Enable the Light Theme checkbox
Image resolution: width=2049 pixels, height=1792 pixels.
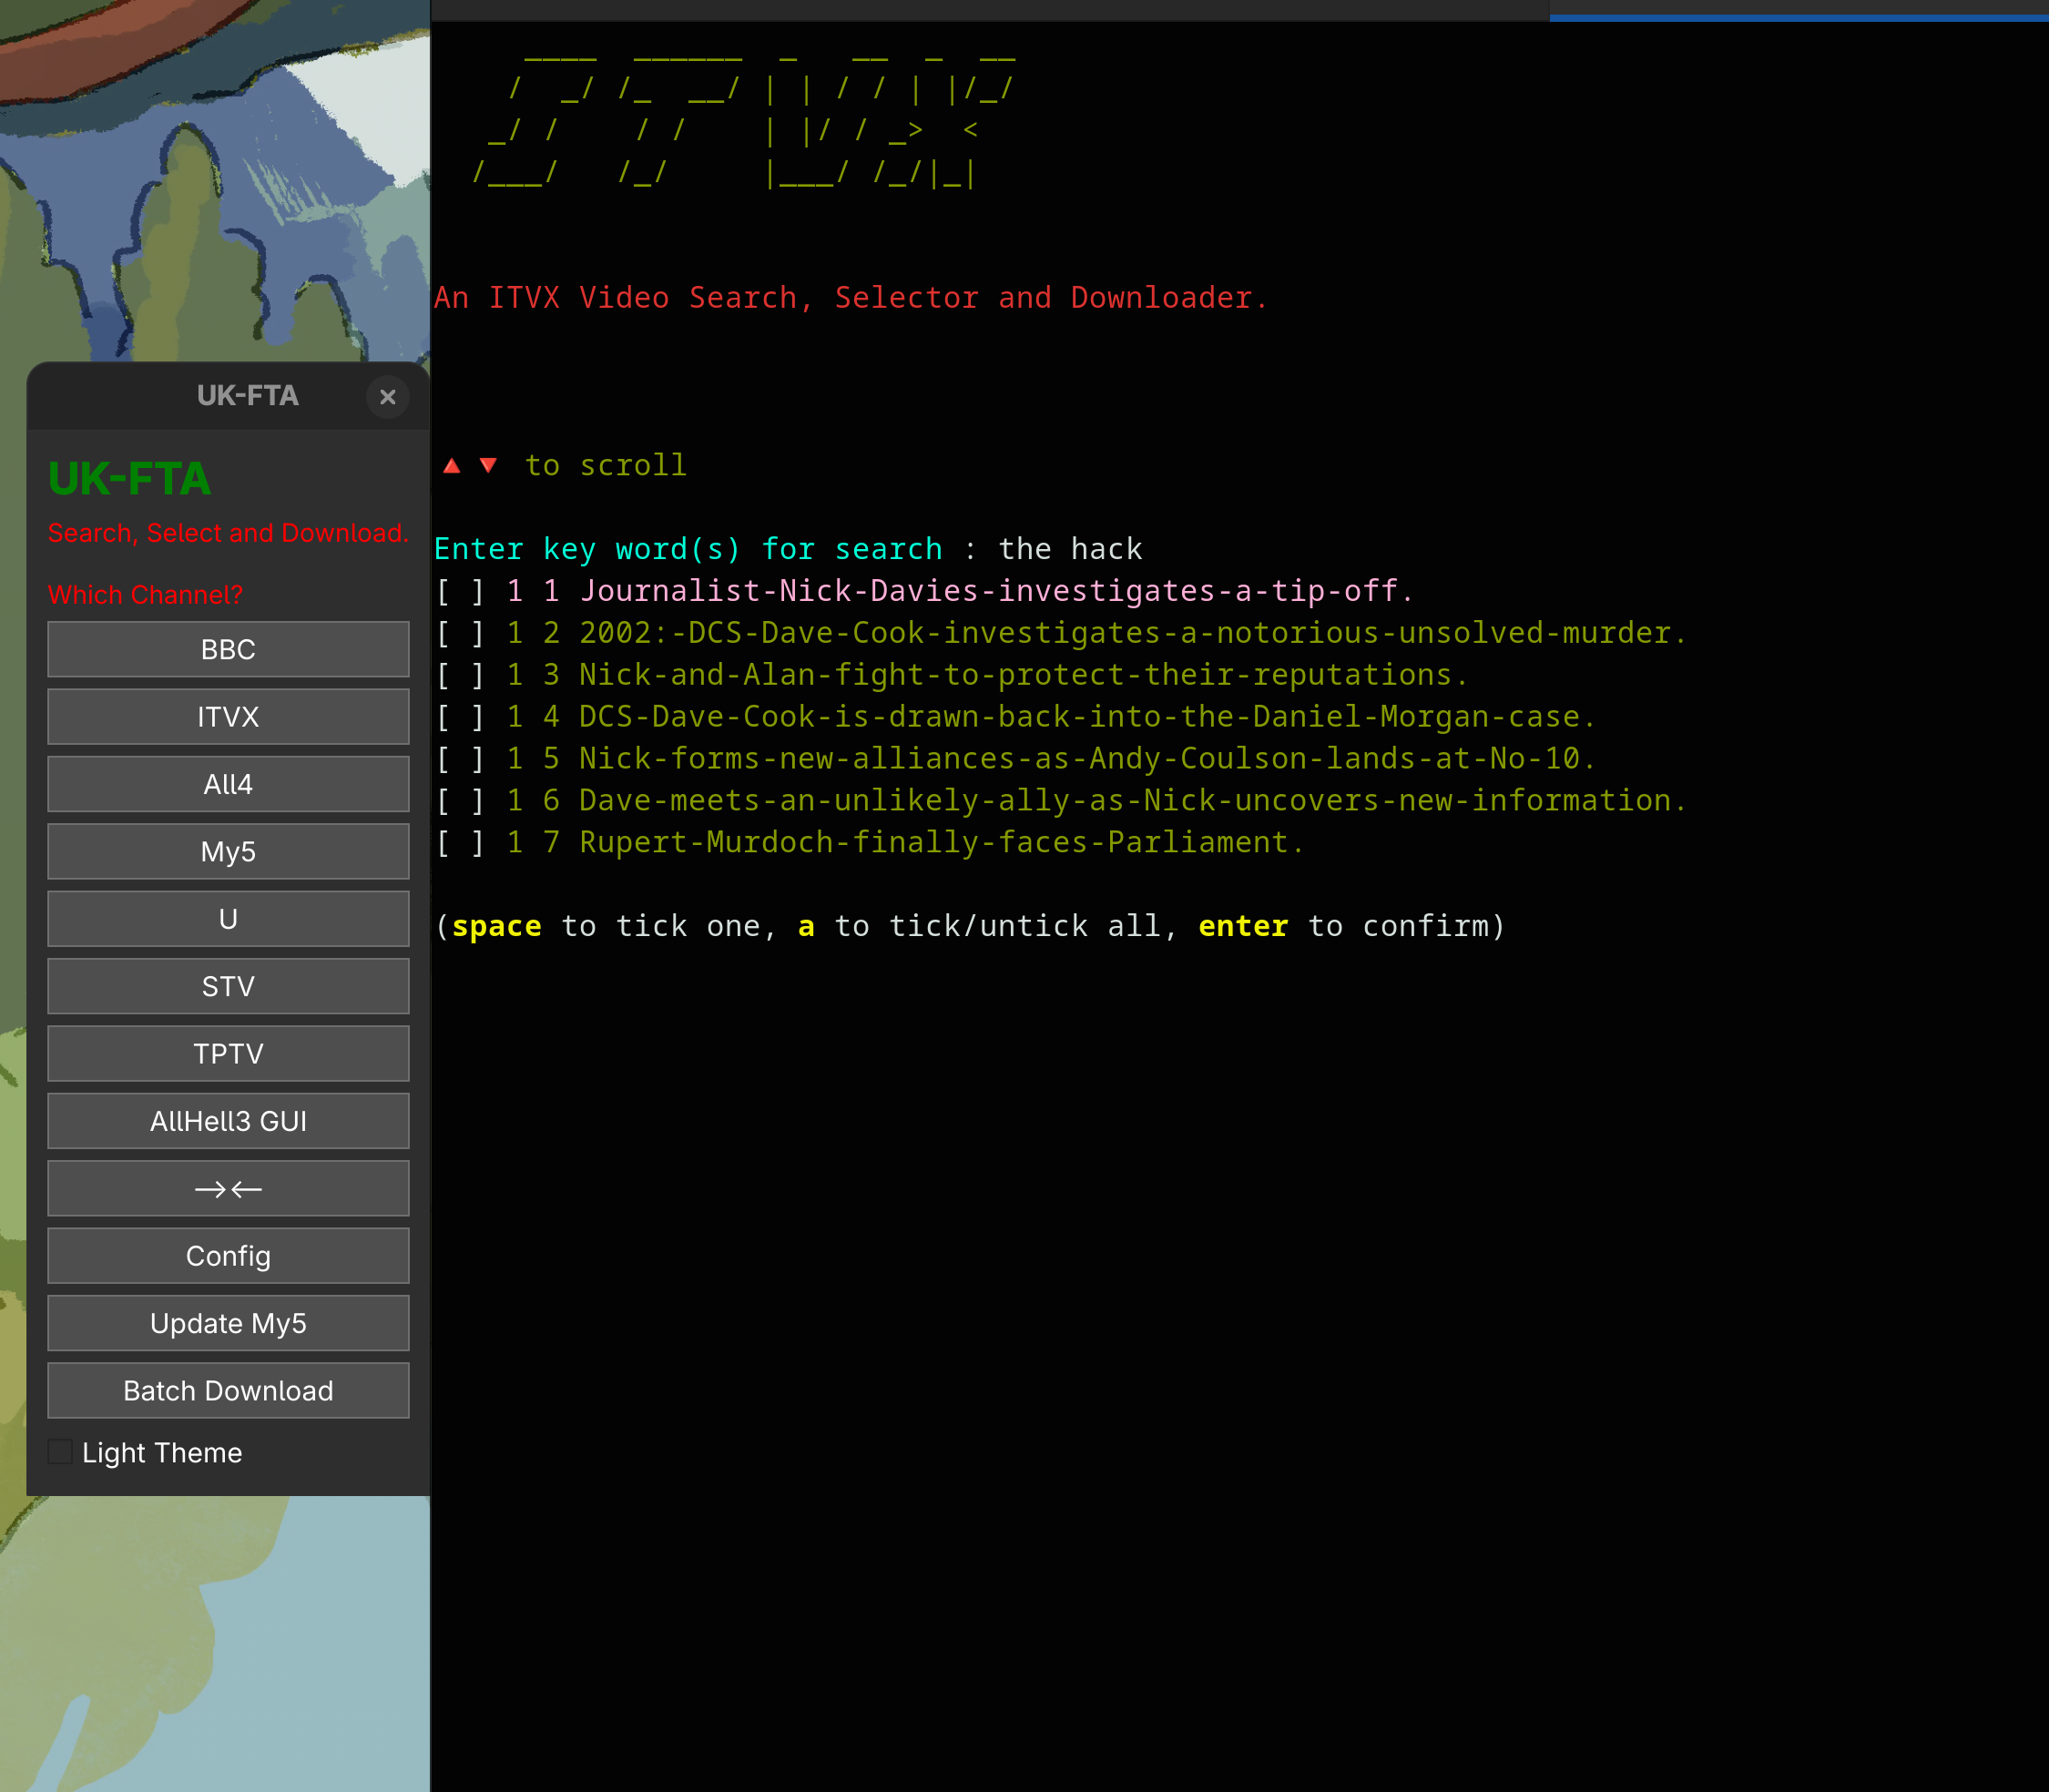(61, 1452)
